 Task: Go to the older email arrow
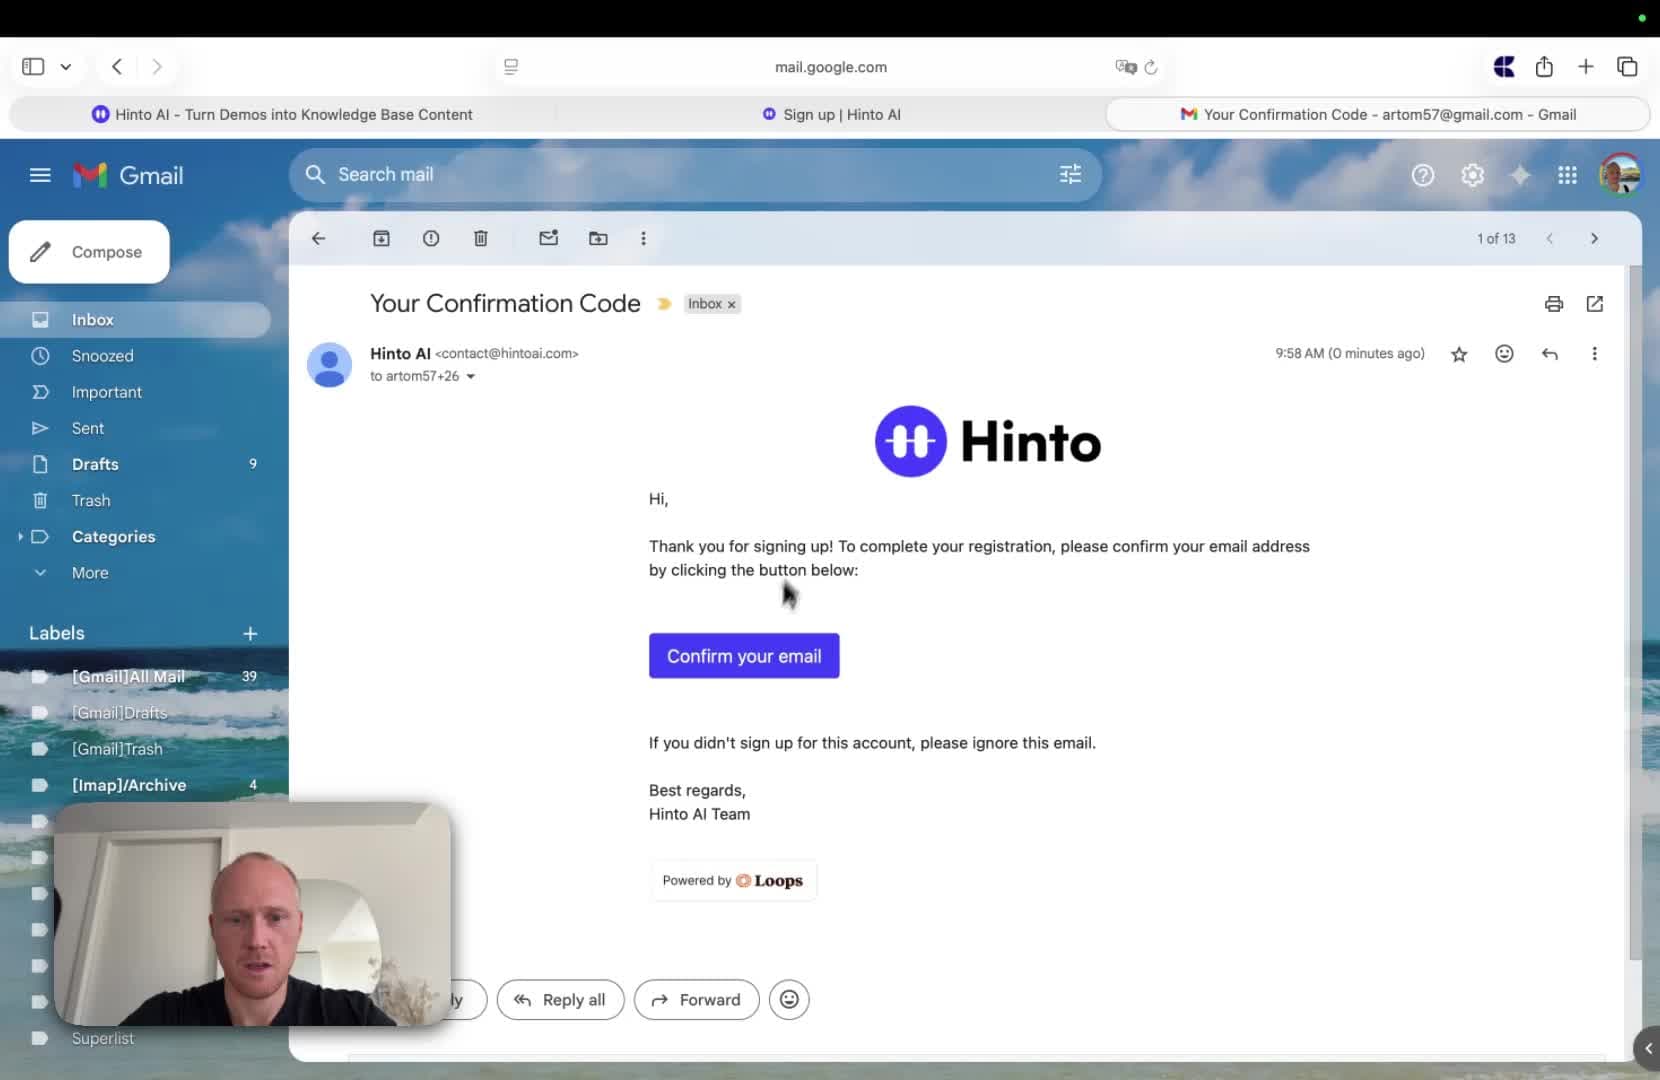point(1594,238)
